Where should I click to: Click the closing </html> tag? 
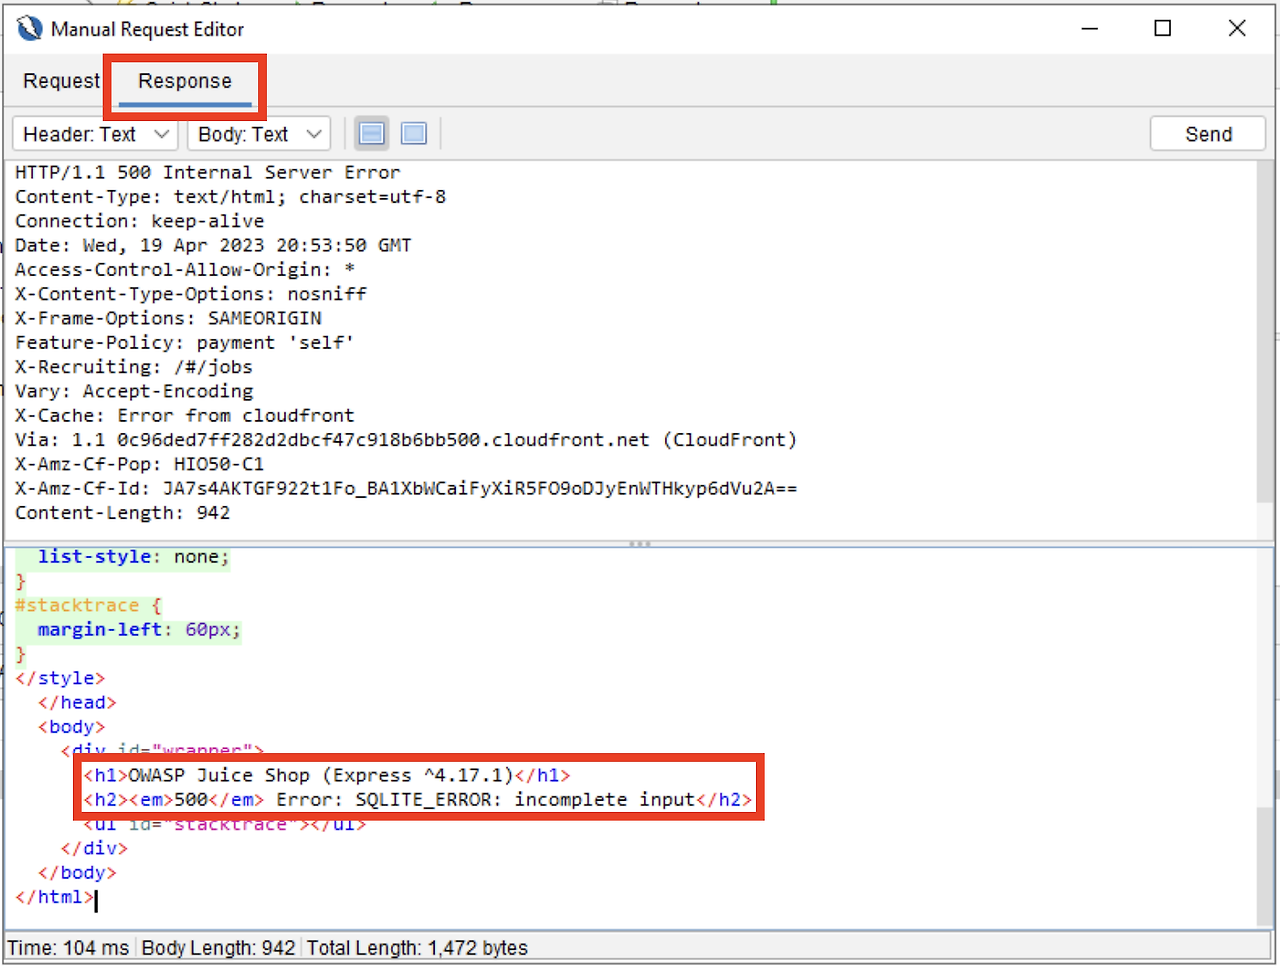tap(54, 897)
